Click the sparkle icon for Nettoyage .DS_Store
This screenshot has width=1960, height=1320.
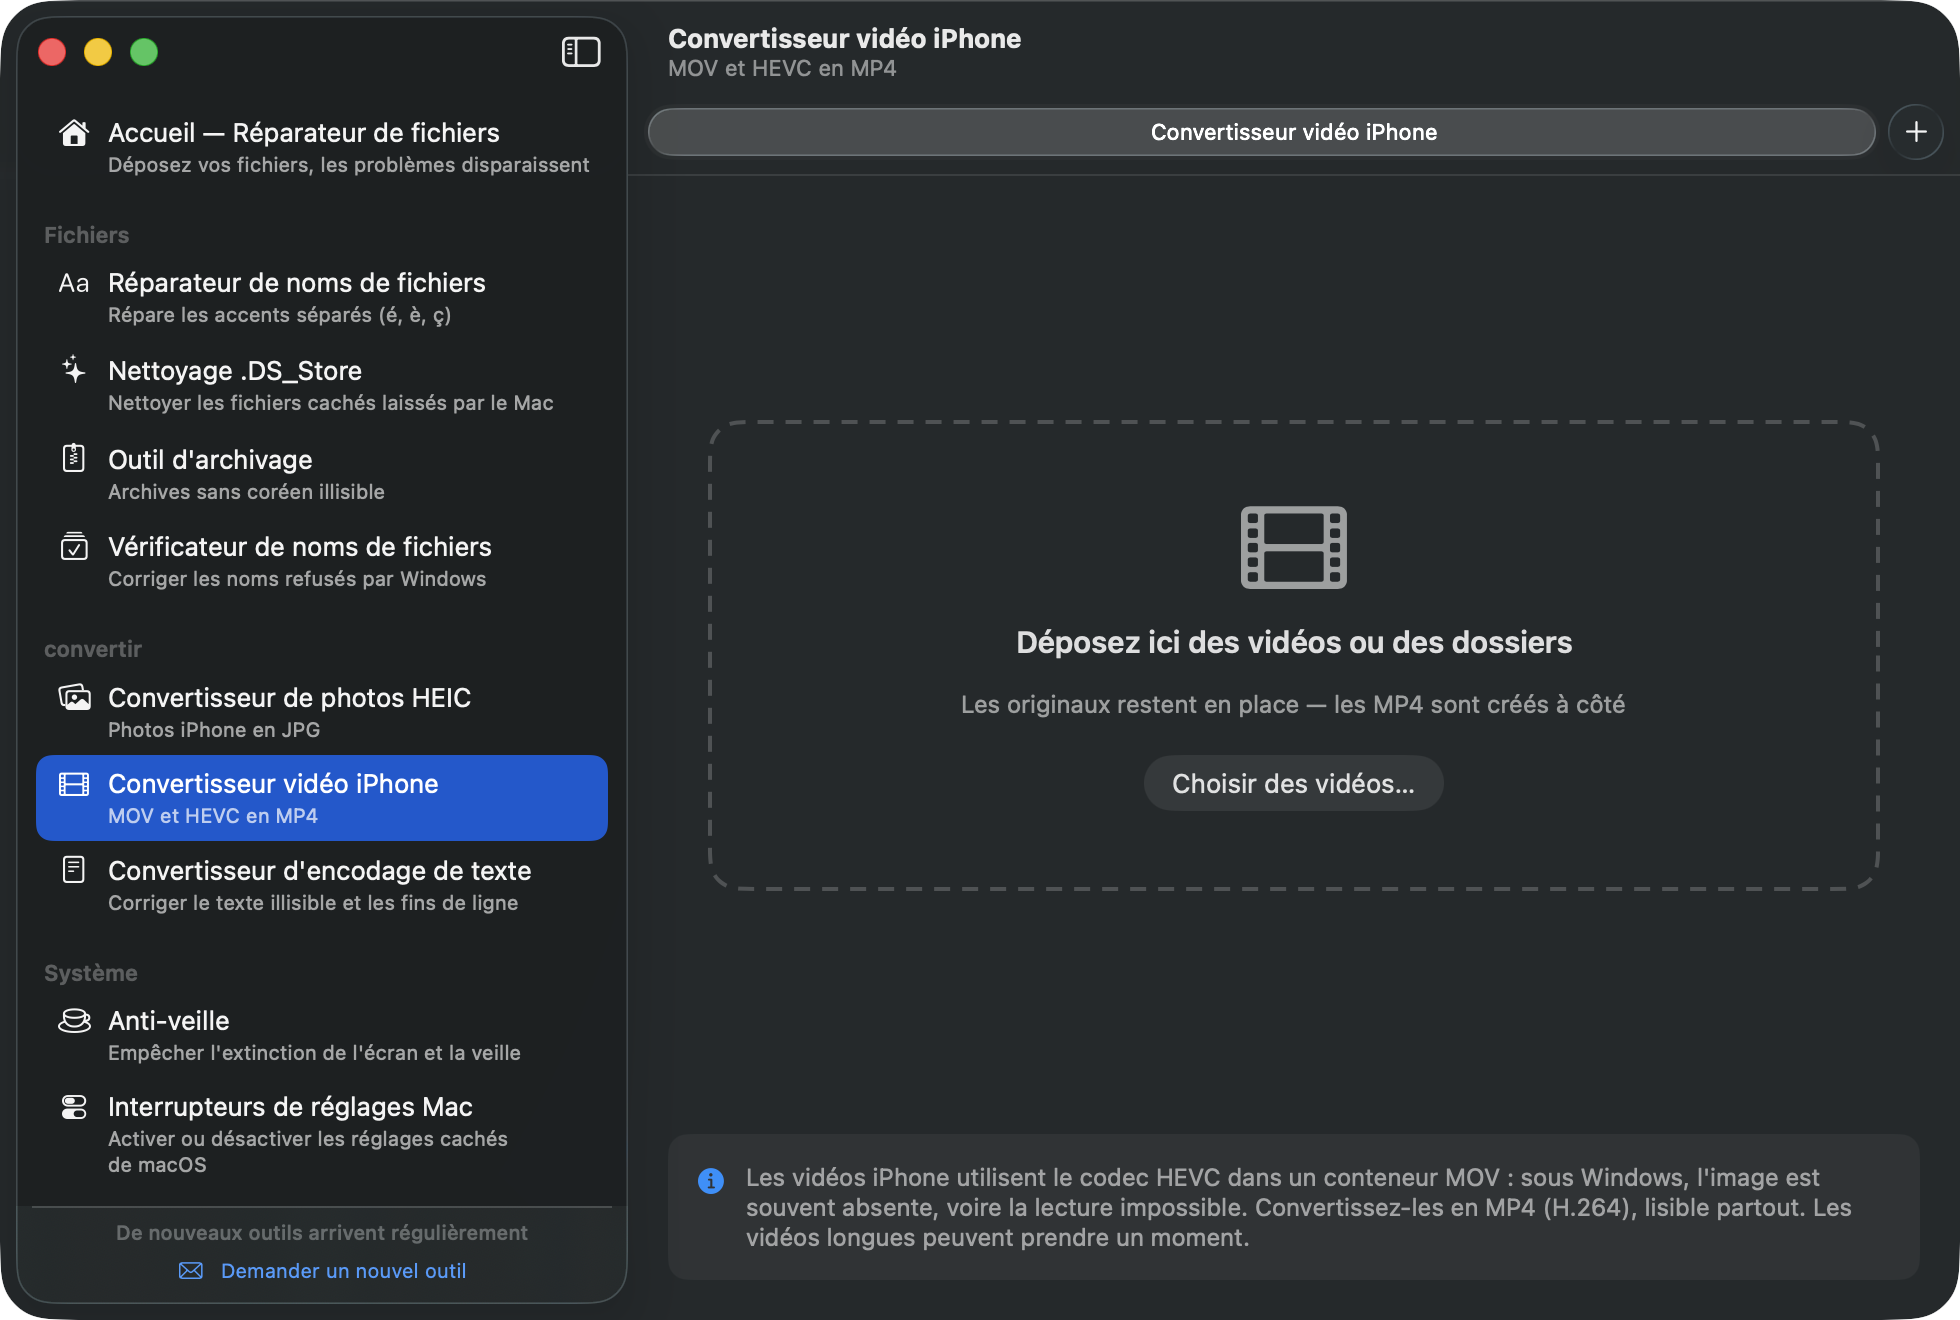pos(74,370)
